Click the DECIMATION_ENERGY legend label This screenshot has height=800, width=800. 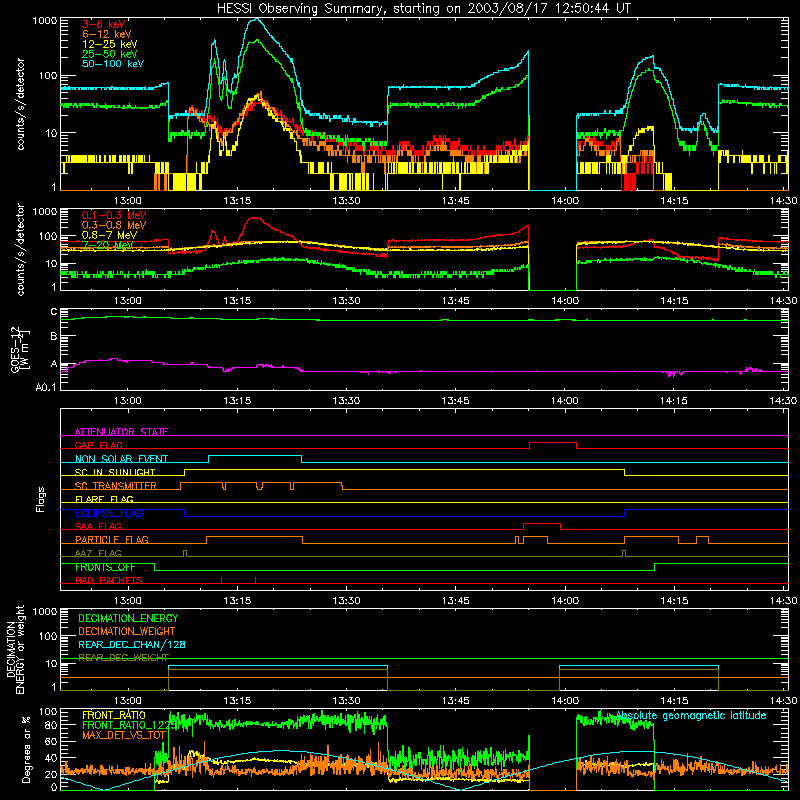[x=128, y=618]
